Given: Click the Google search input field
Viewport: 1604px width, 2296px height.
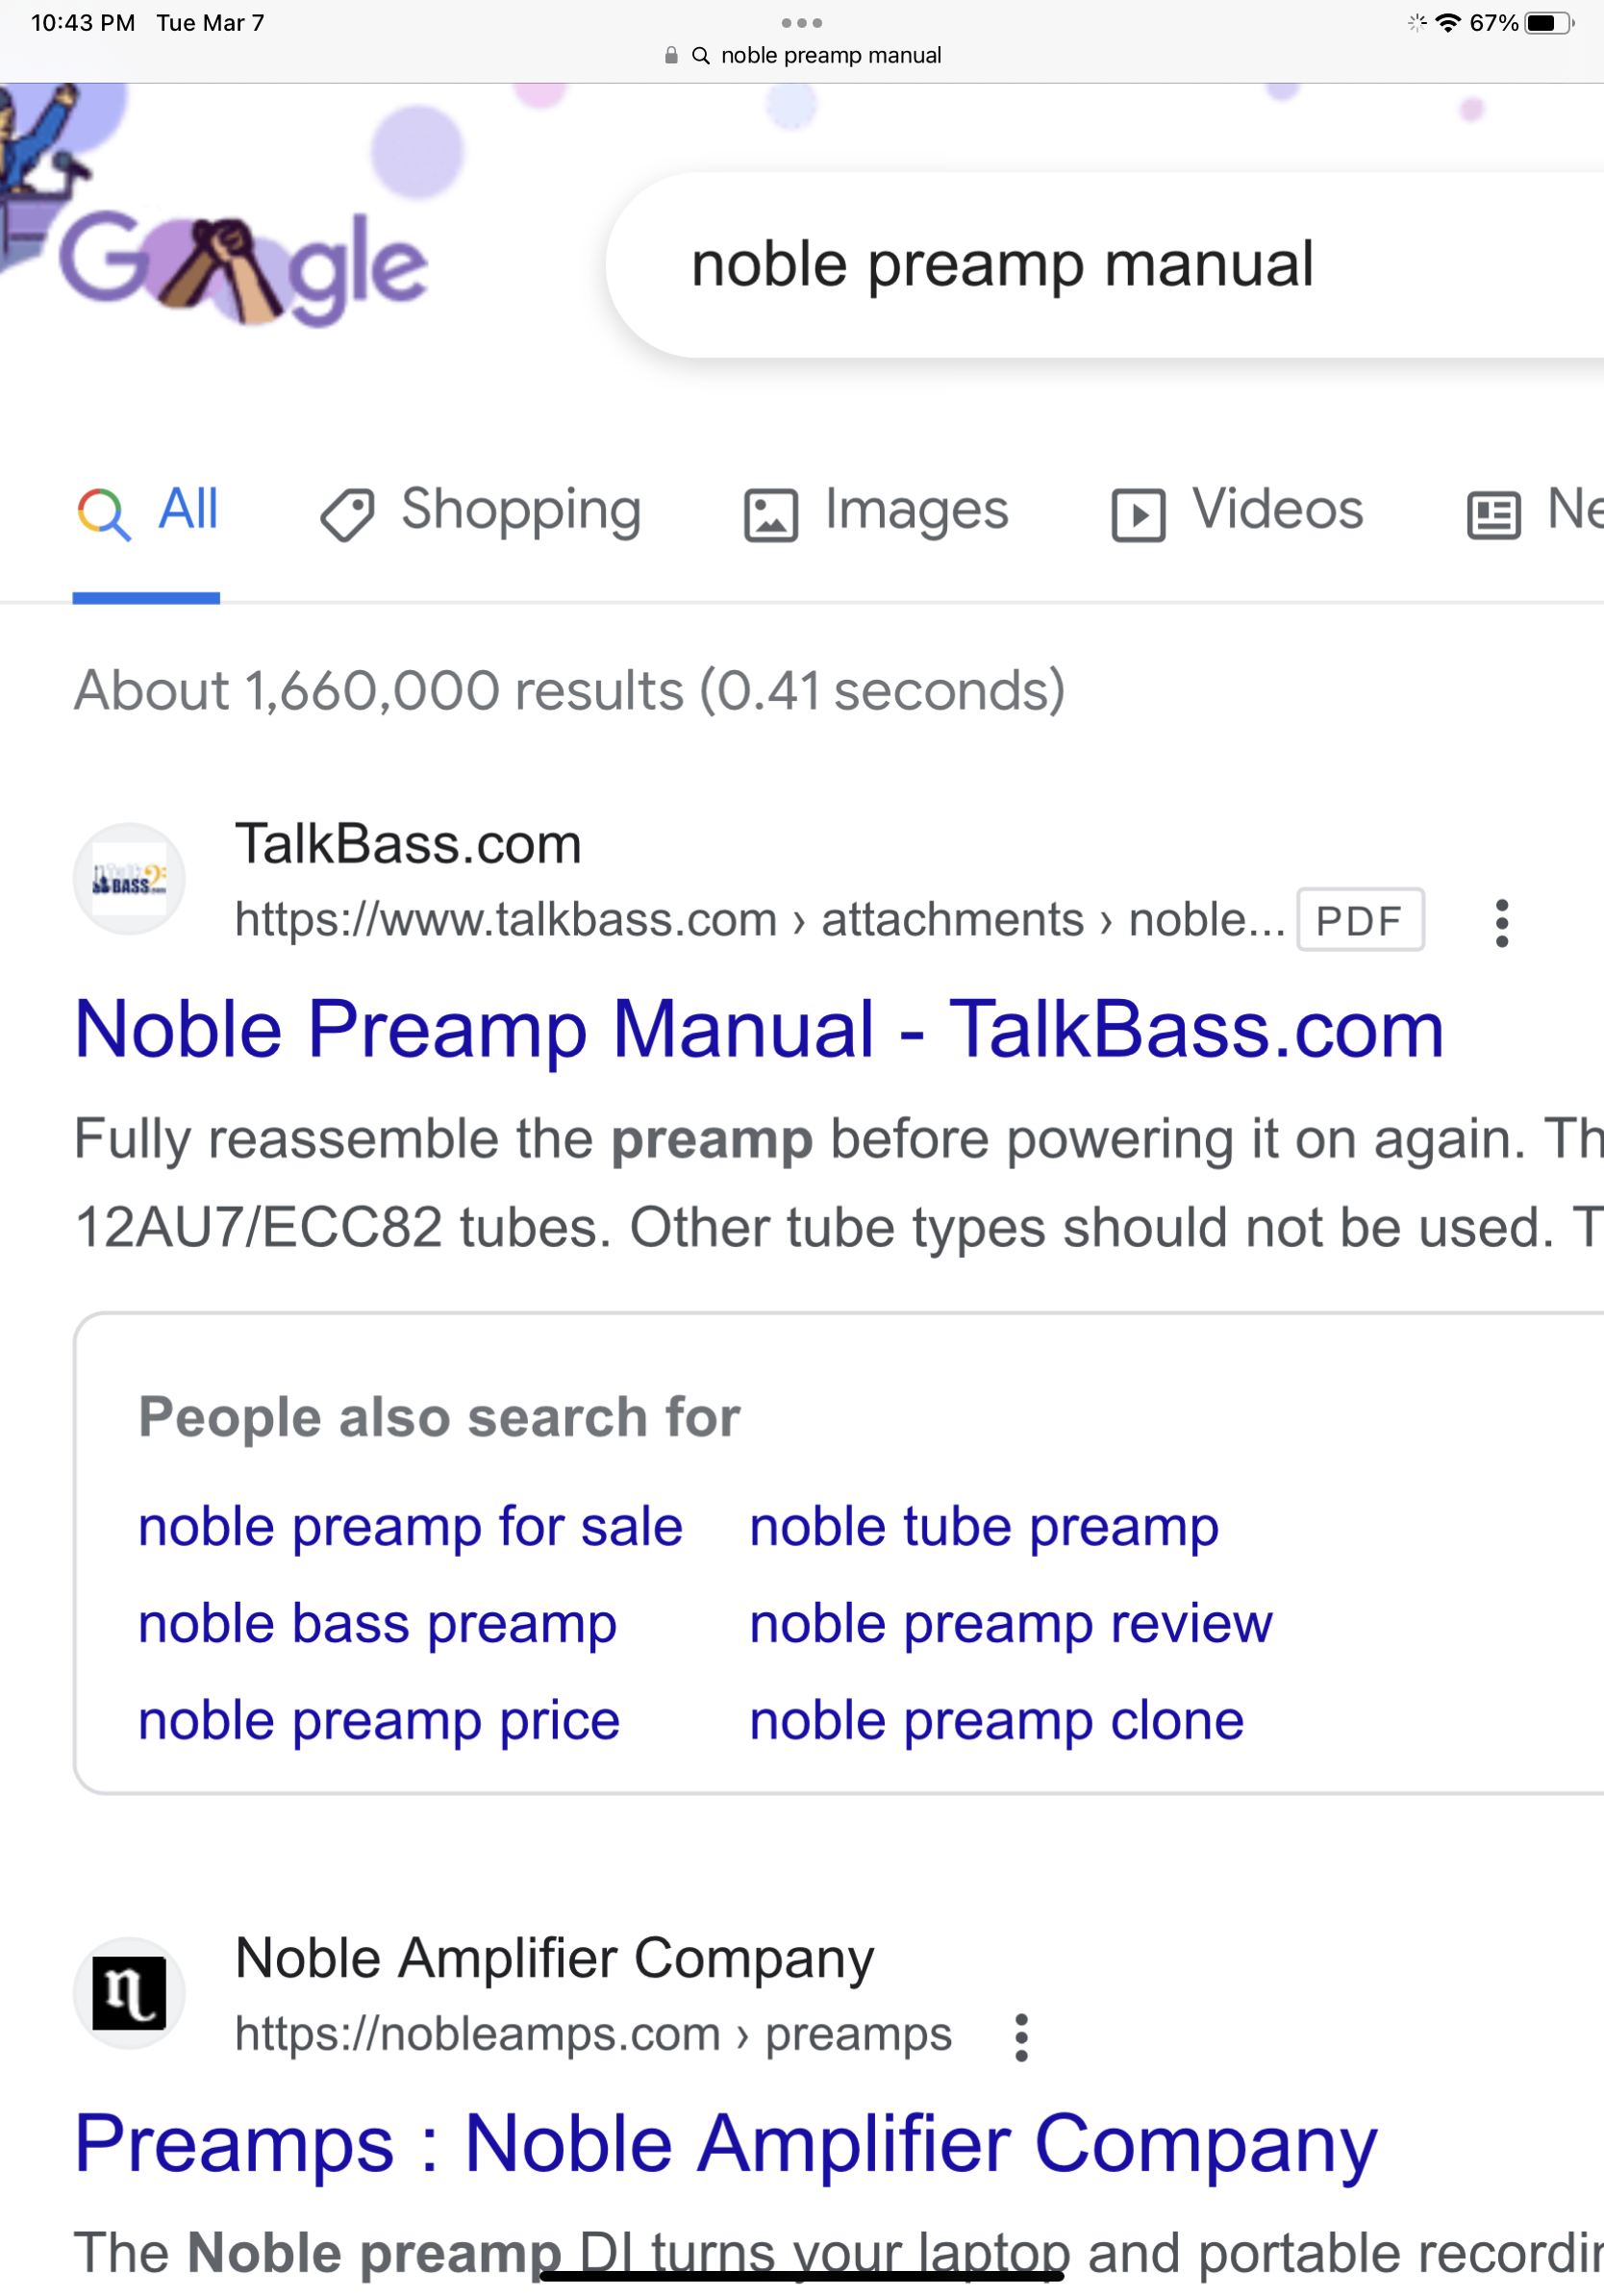Looking at the screenshot, I should coord(1105,265).
